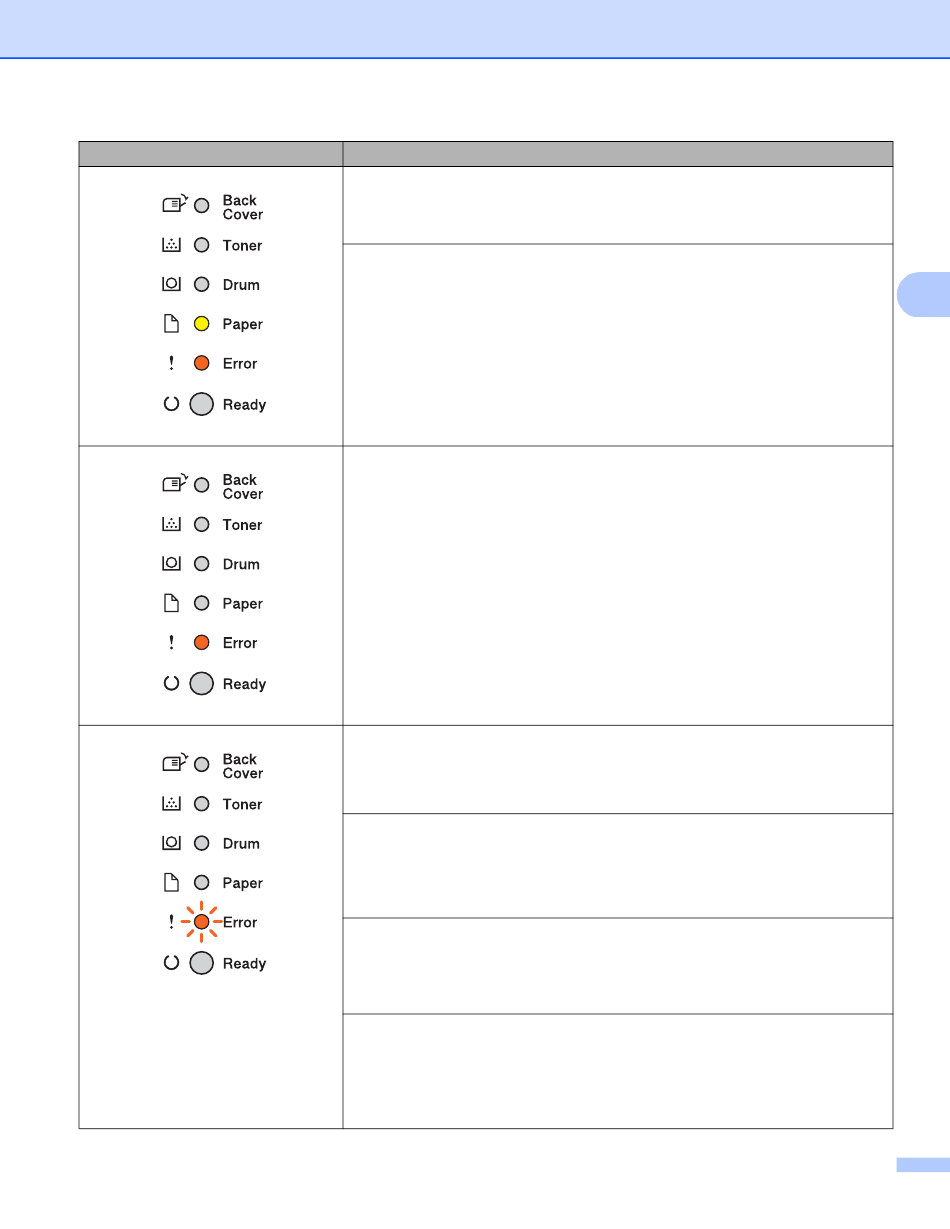This screenshot has height=1229, width=950.
Task: Click the exclamation Error icon in the second panel
Action: tap(171, 643)
